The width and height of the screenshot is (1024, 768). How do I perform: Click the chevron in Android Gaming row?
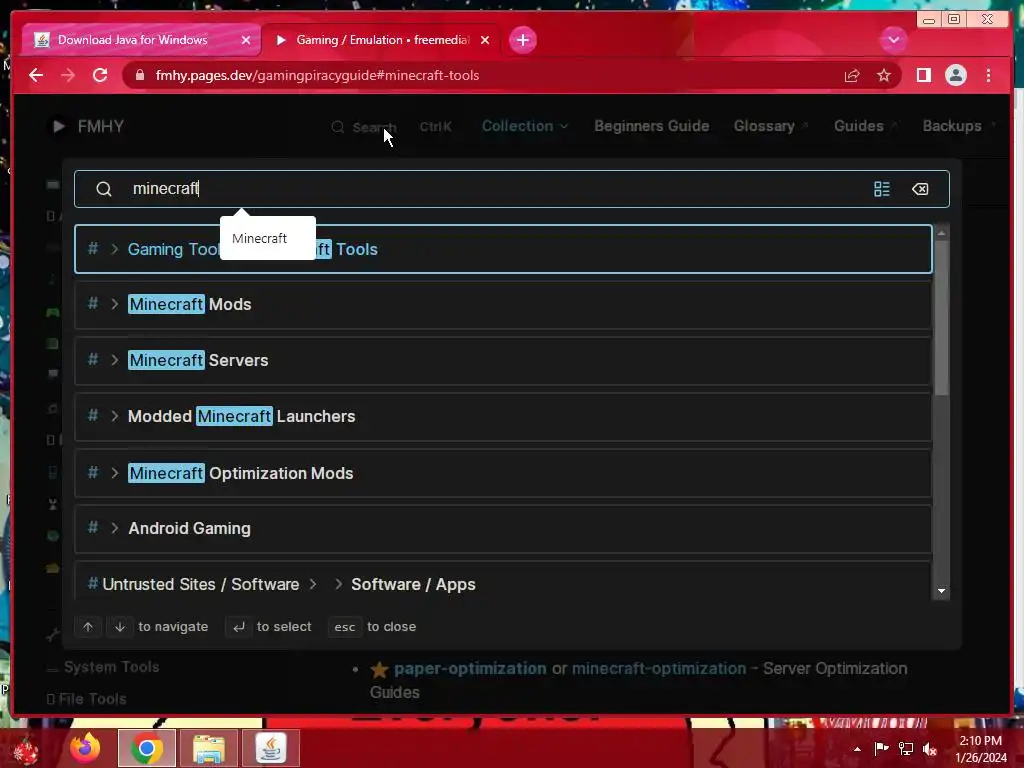coord(114,528)
